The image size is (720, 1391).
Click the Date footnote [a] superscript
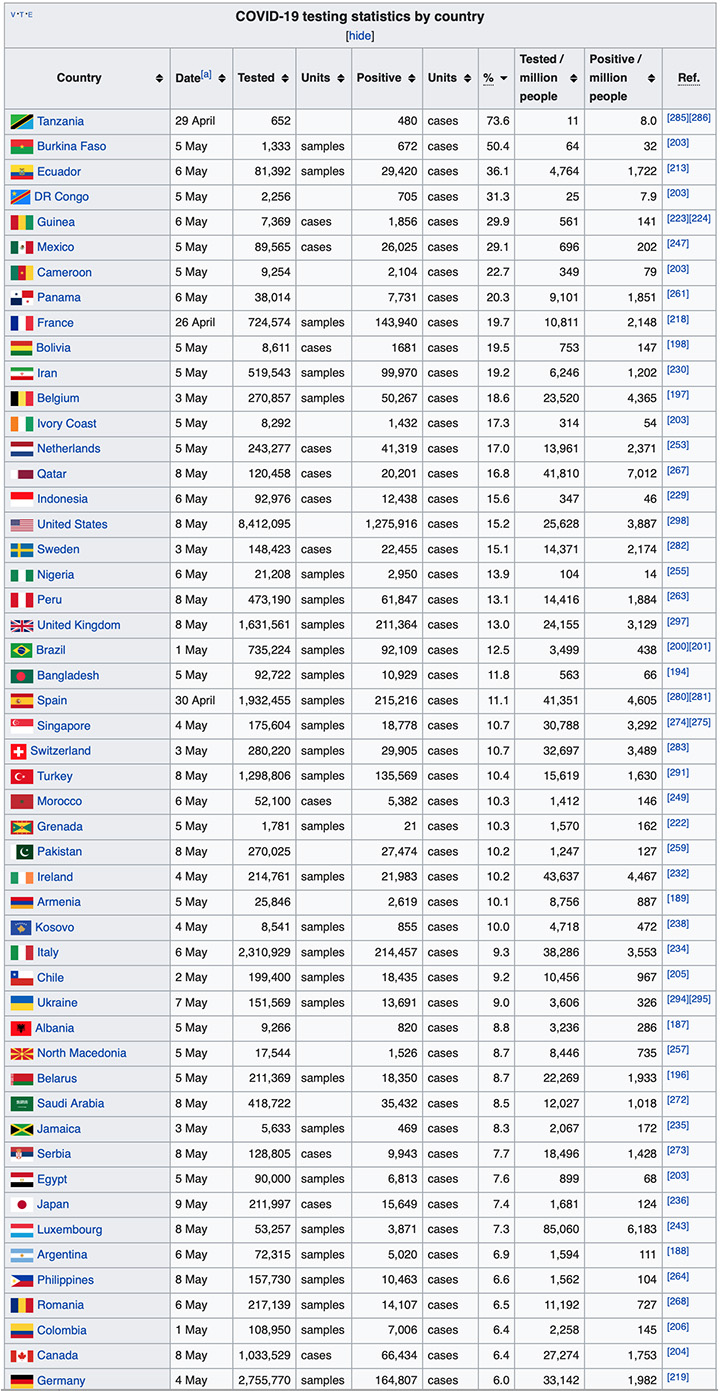point(206,75)
